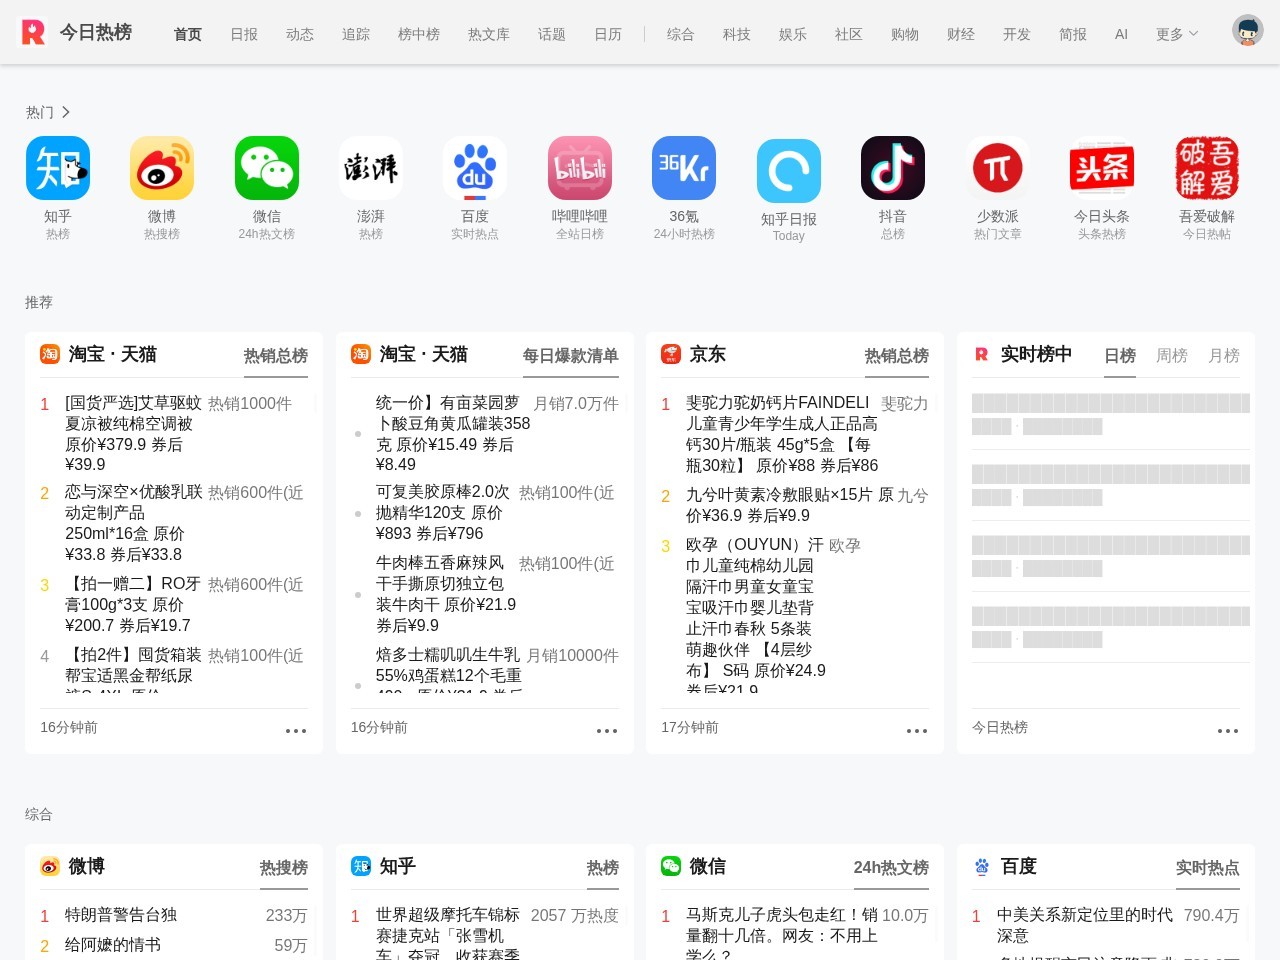The height and width of the screenshot is (960, 1280).
Task: Open the 吾爱破解 hot posts icon
Action: (x=1207, y=168)
